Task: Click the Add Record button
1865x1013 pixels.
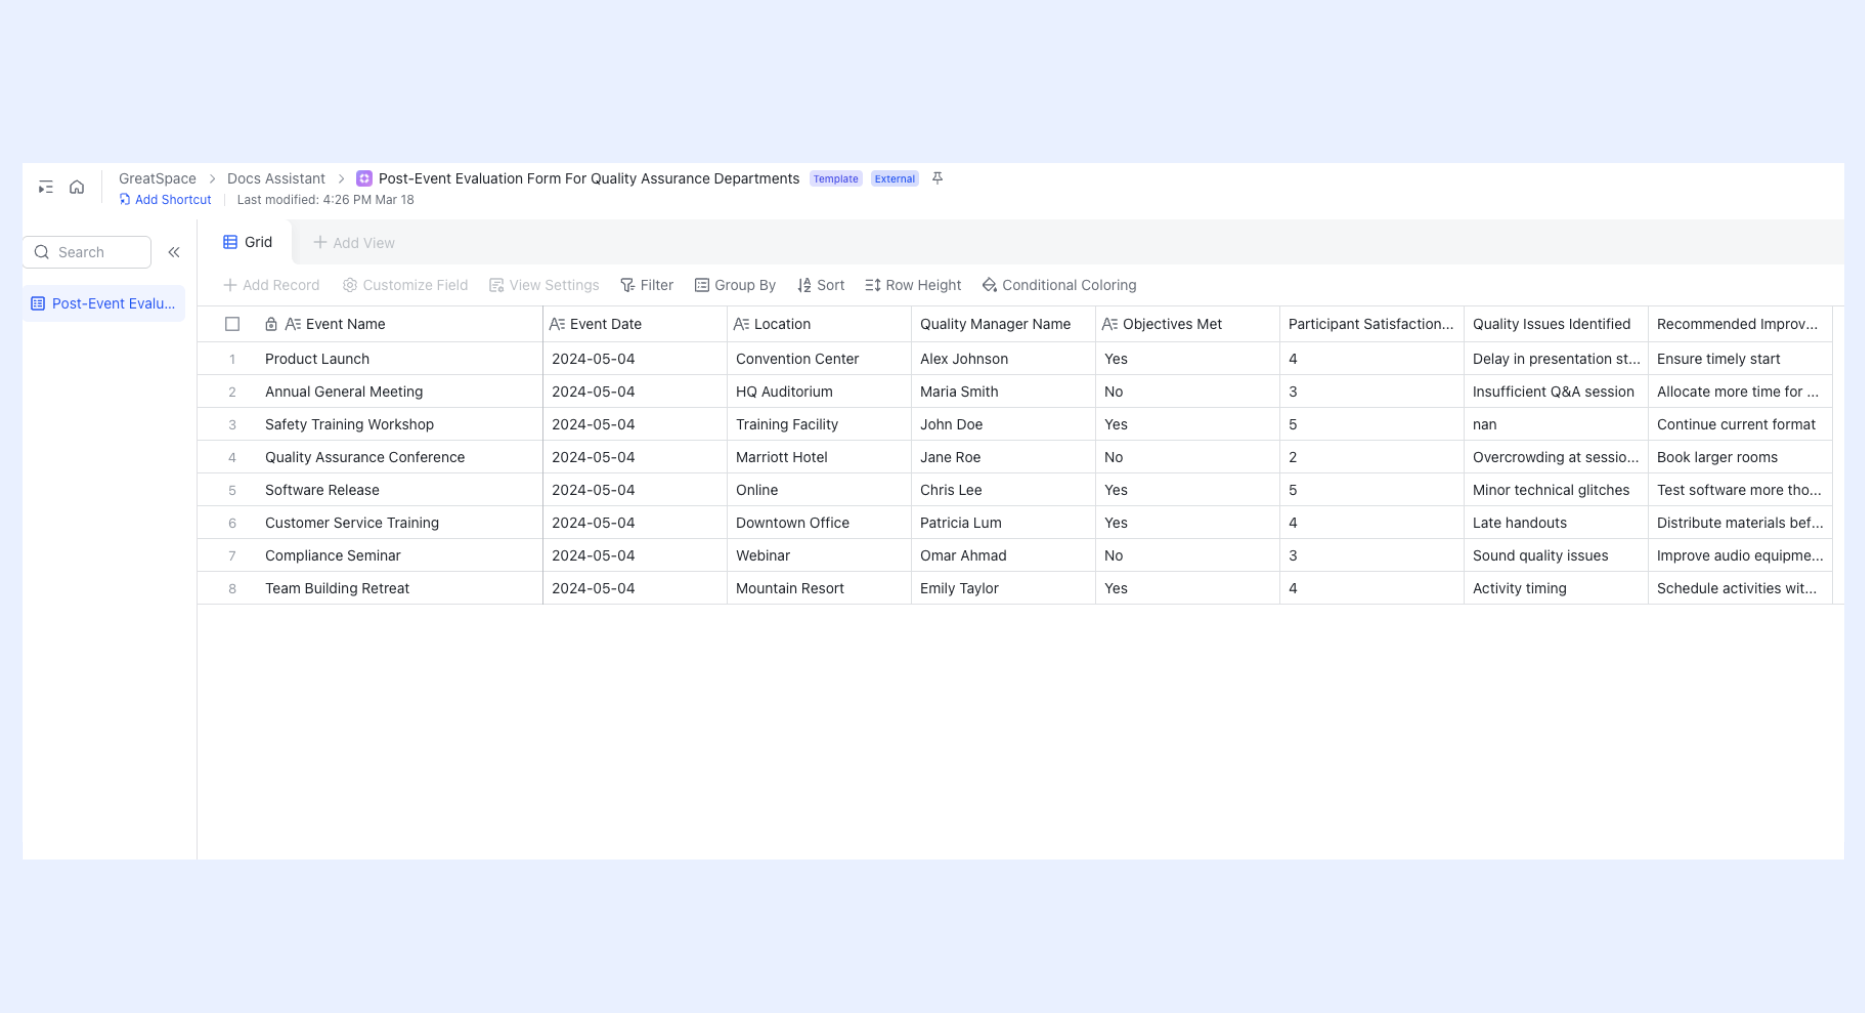Action: [x=271, y=285]
